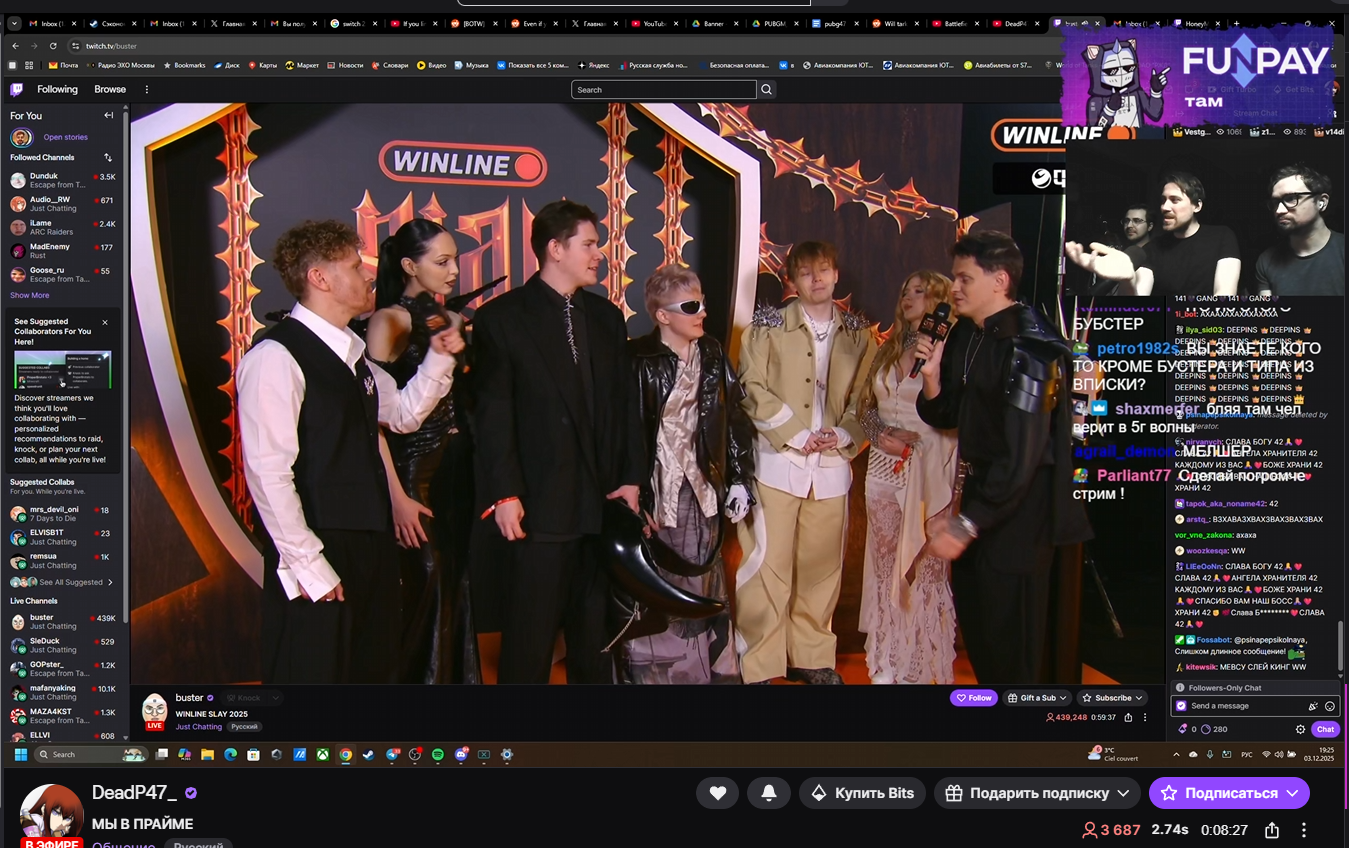The width and height of the screenshot is (1349, 848).
Task: Open the cheer celebration icon in chat box
Action: point(1313,706)
